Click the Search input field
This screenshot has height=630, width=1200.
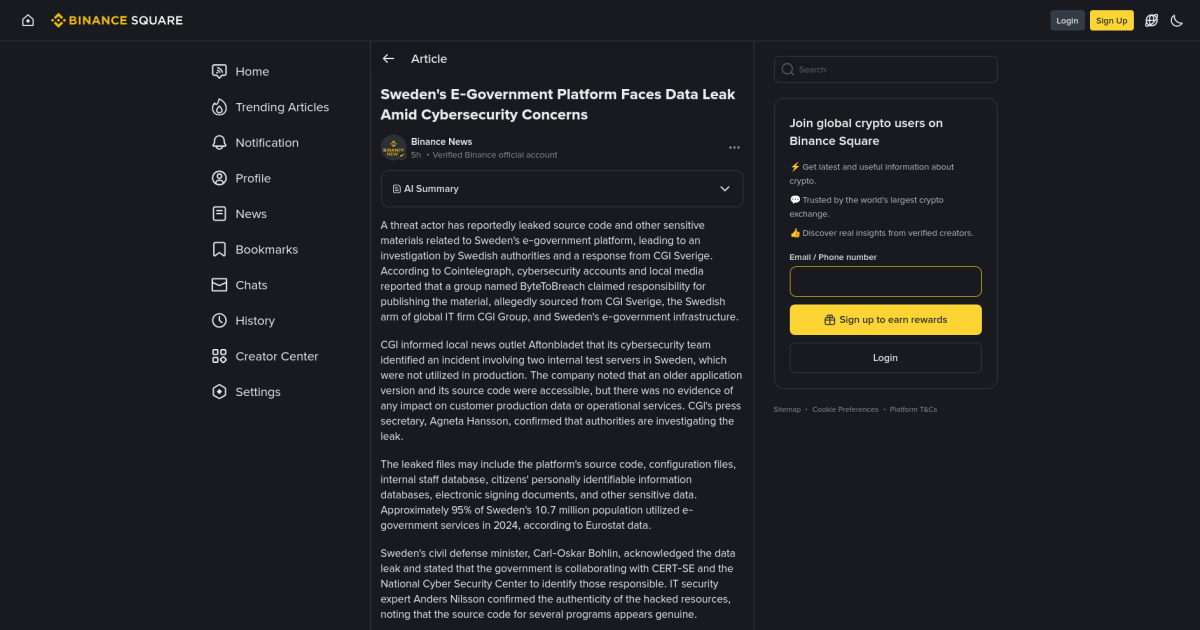click(x=885, y=69)
